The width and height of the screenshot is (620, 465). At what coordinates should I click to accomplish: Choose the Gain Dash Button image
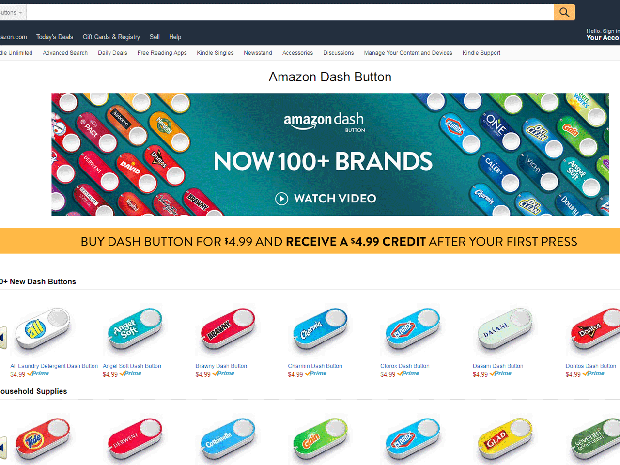(x=320, y=439)
